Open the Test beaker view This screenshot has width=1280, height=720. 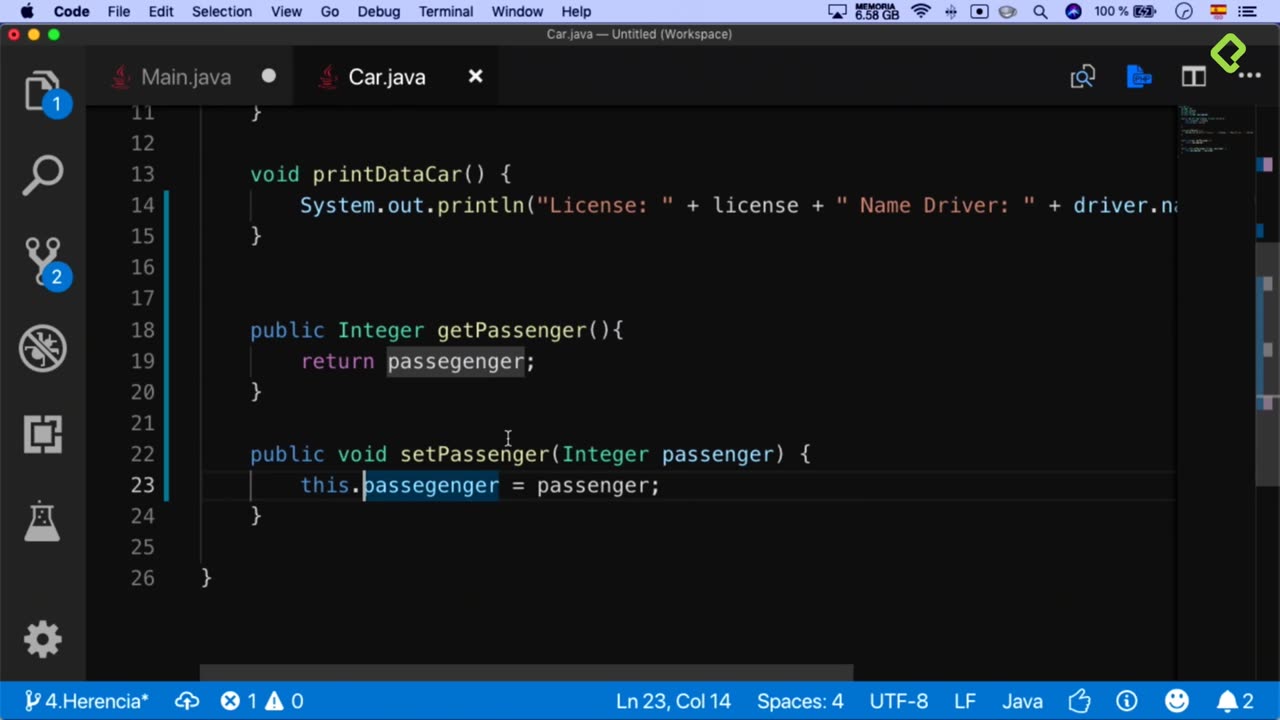[43, 521]
